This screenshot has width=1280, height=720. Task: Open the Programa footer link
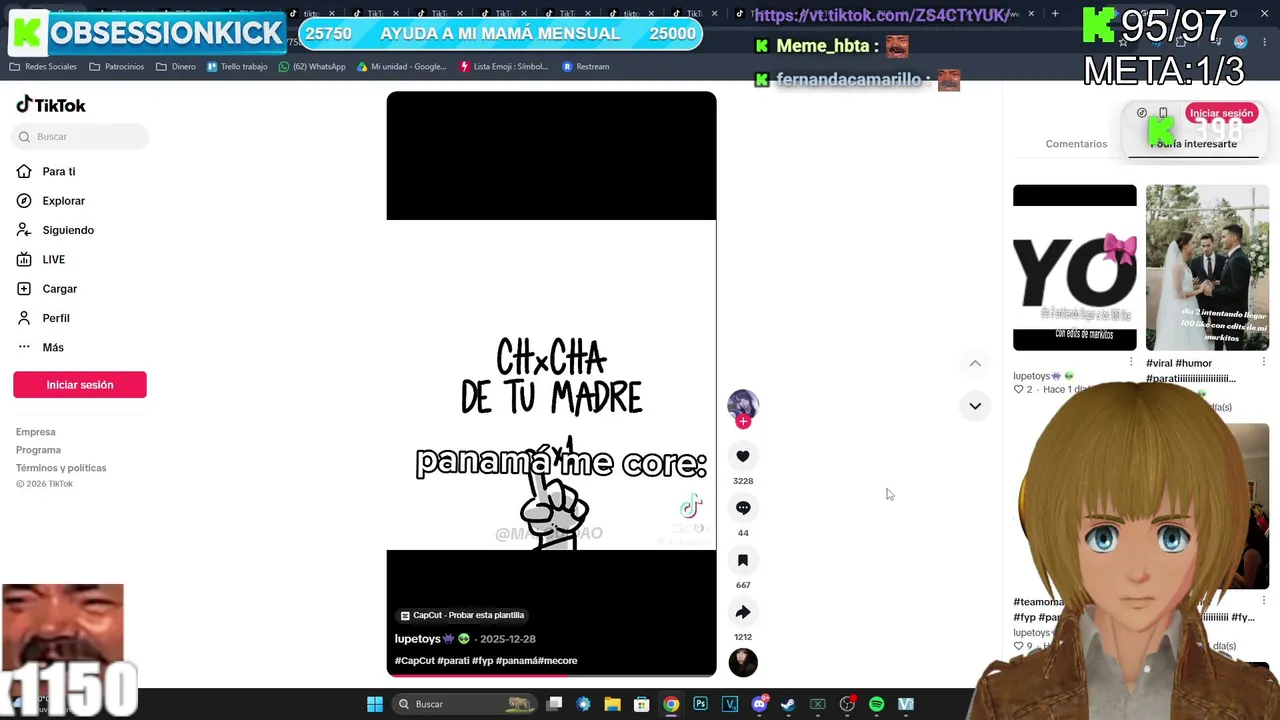click(38, 450)
